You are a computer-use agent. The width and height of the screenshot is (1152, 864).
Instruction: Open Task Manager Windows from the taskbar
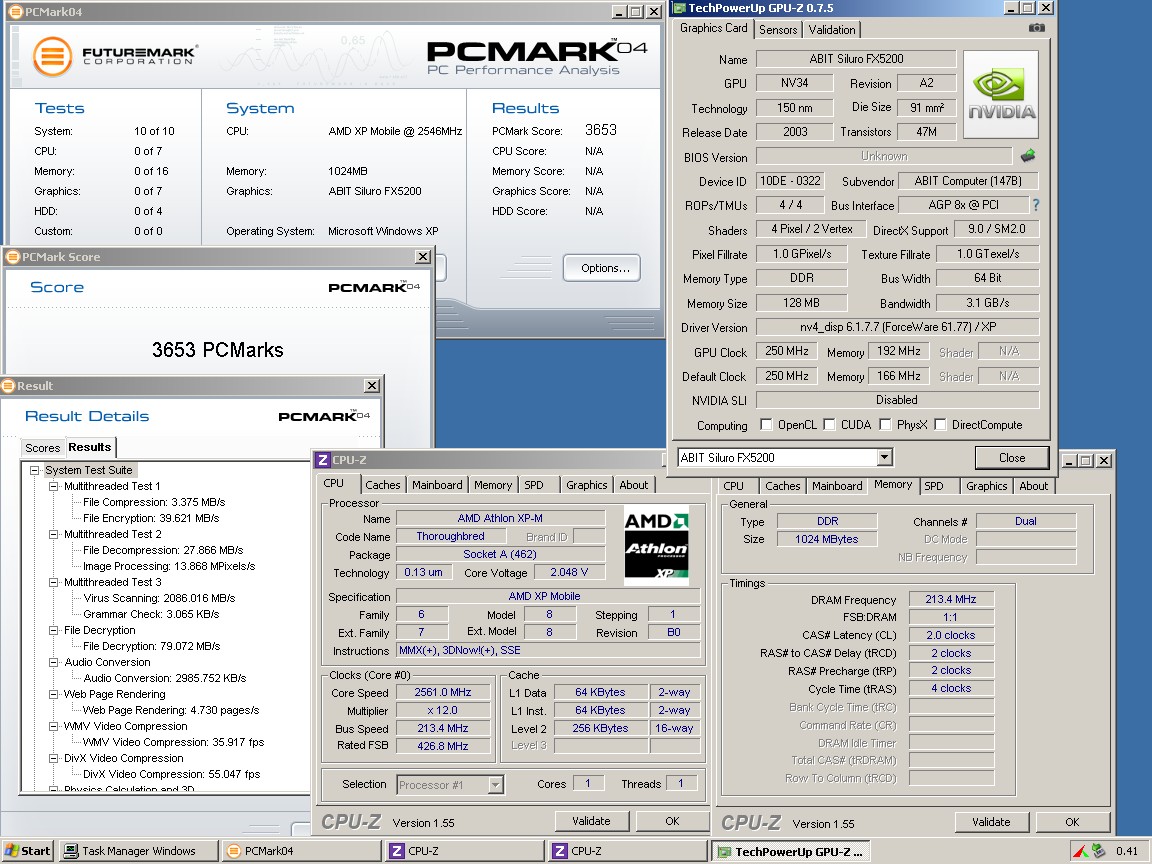[139, 851]
